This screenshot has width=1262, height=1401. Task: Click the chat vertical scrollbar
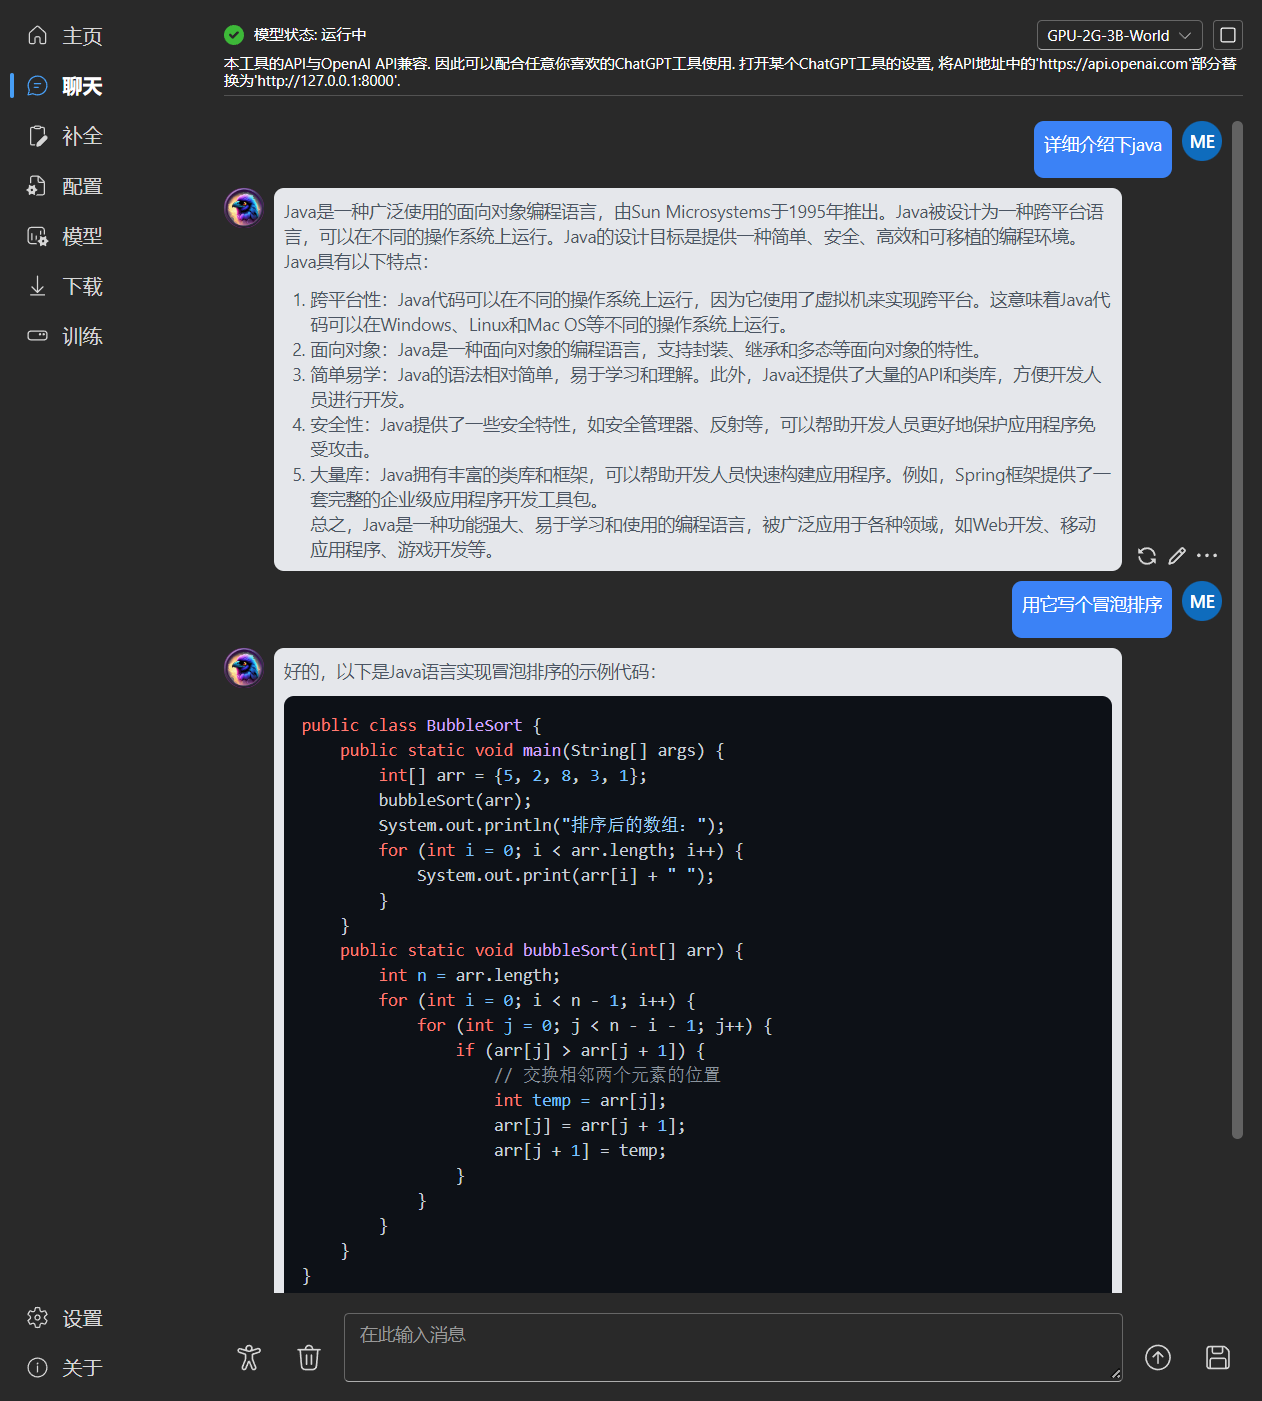(1237, 630)
